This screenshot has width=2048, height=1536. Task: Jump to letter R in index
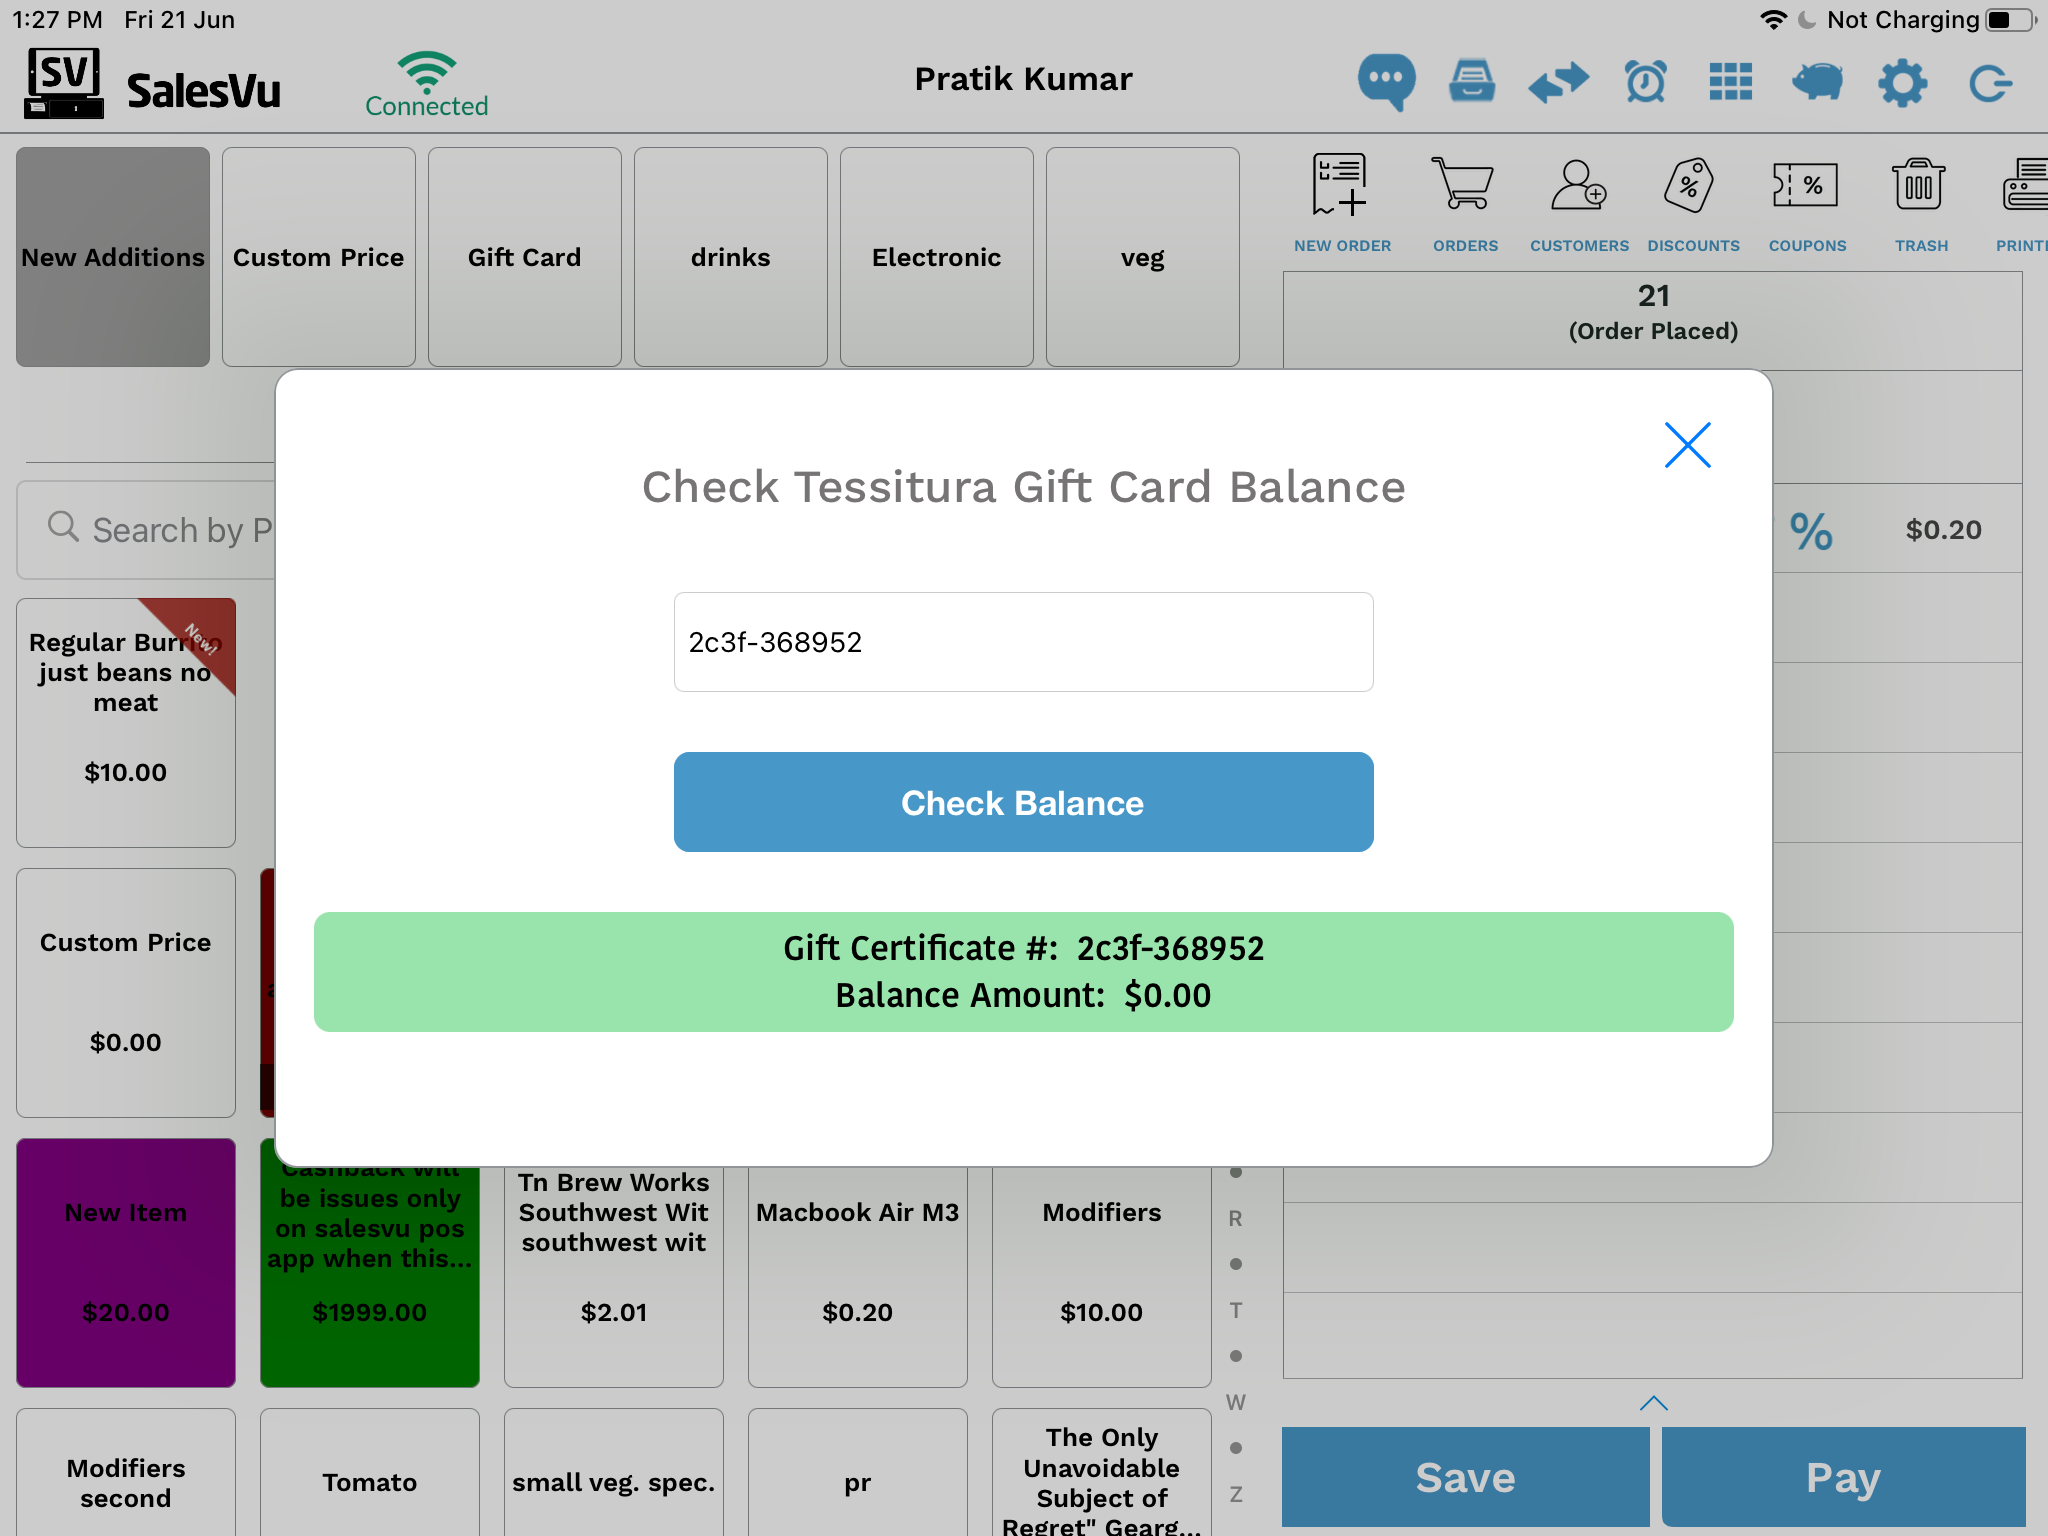[1236, 1218]
